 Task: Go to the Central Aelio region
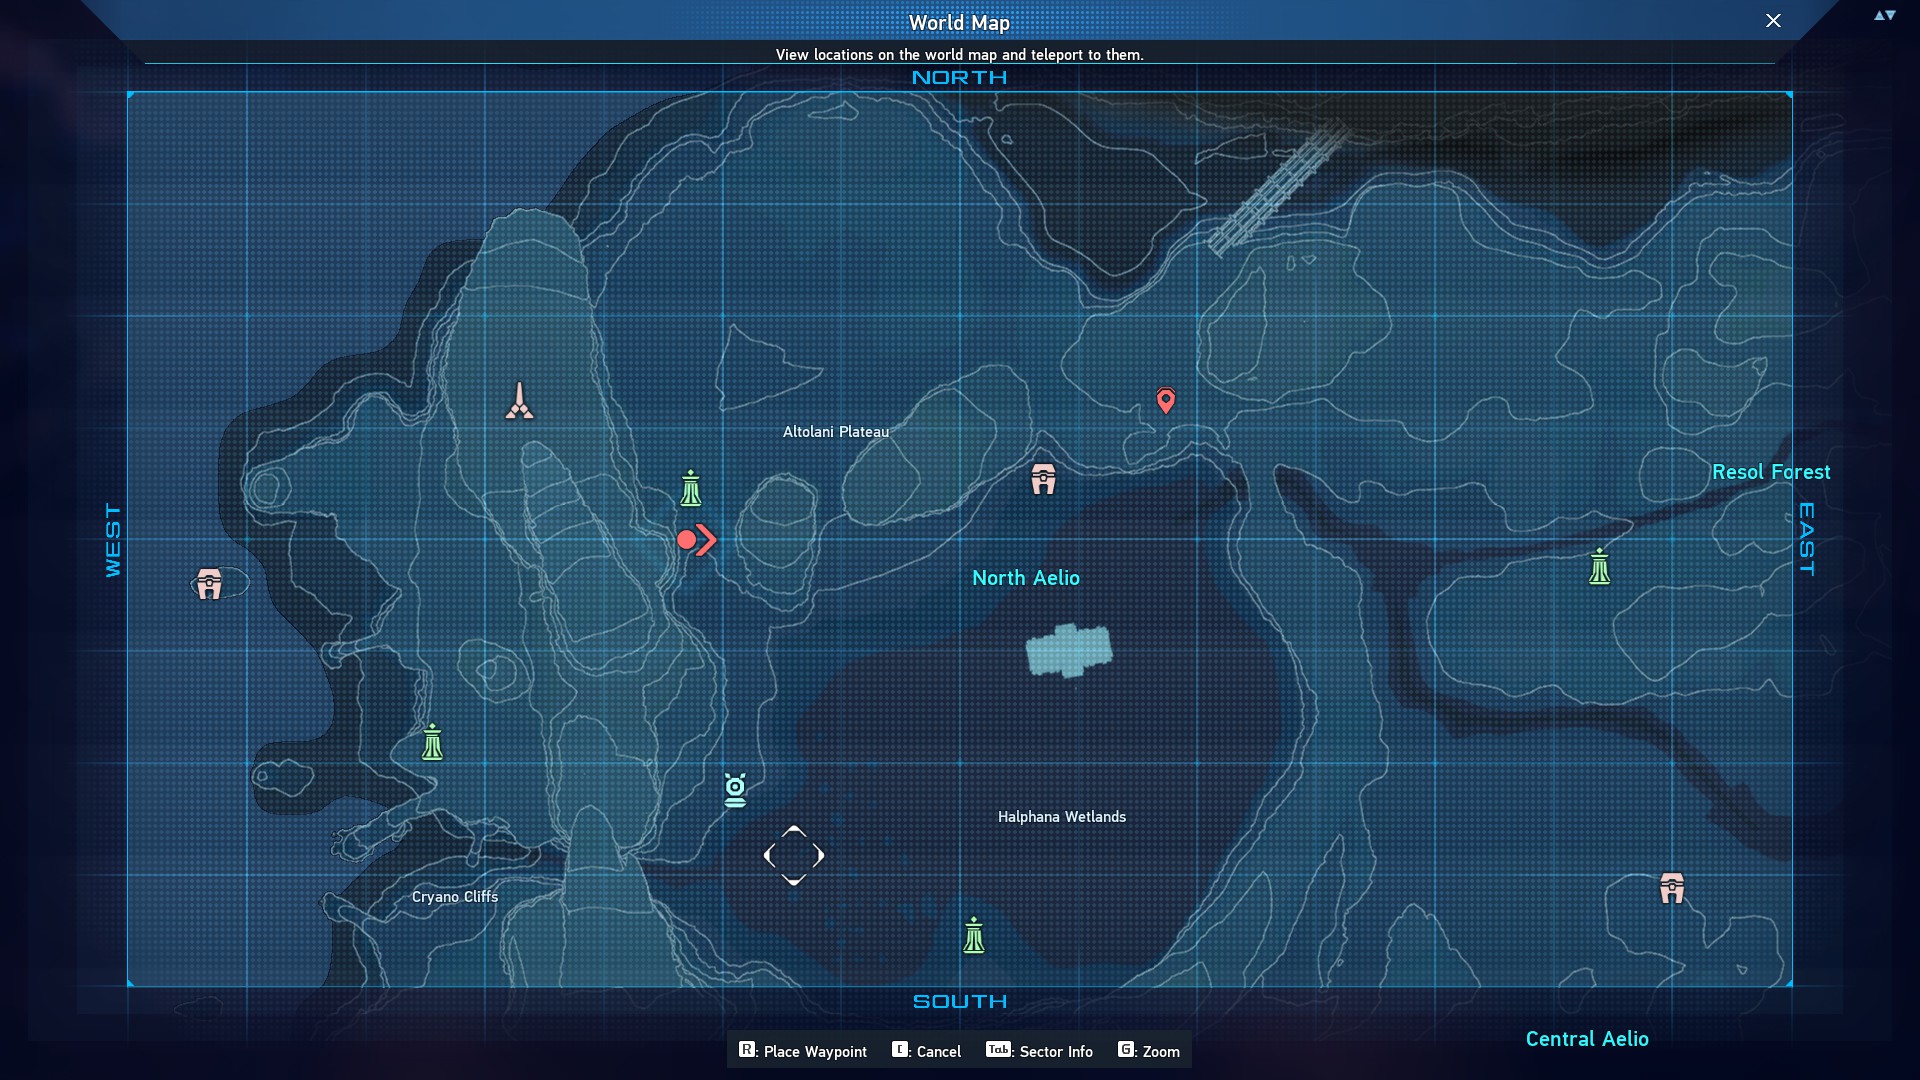click(1586, 1039)
